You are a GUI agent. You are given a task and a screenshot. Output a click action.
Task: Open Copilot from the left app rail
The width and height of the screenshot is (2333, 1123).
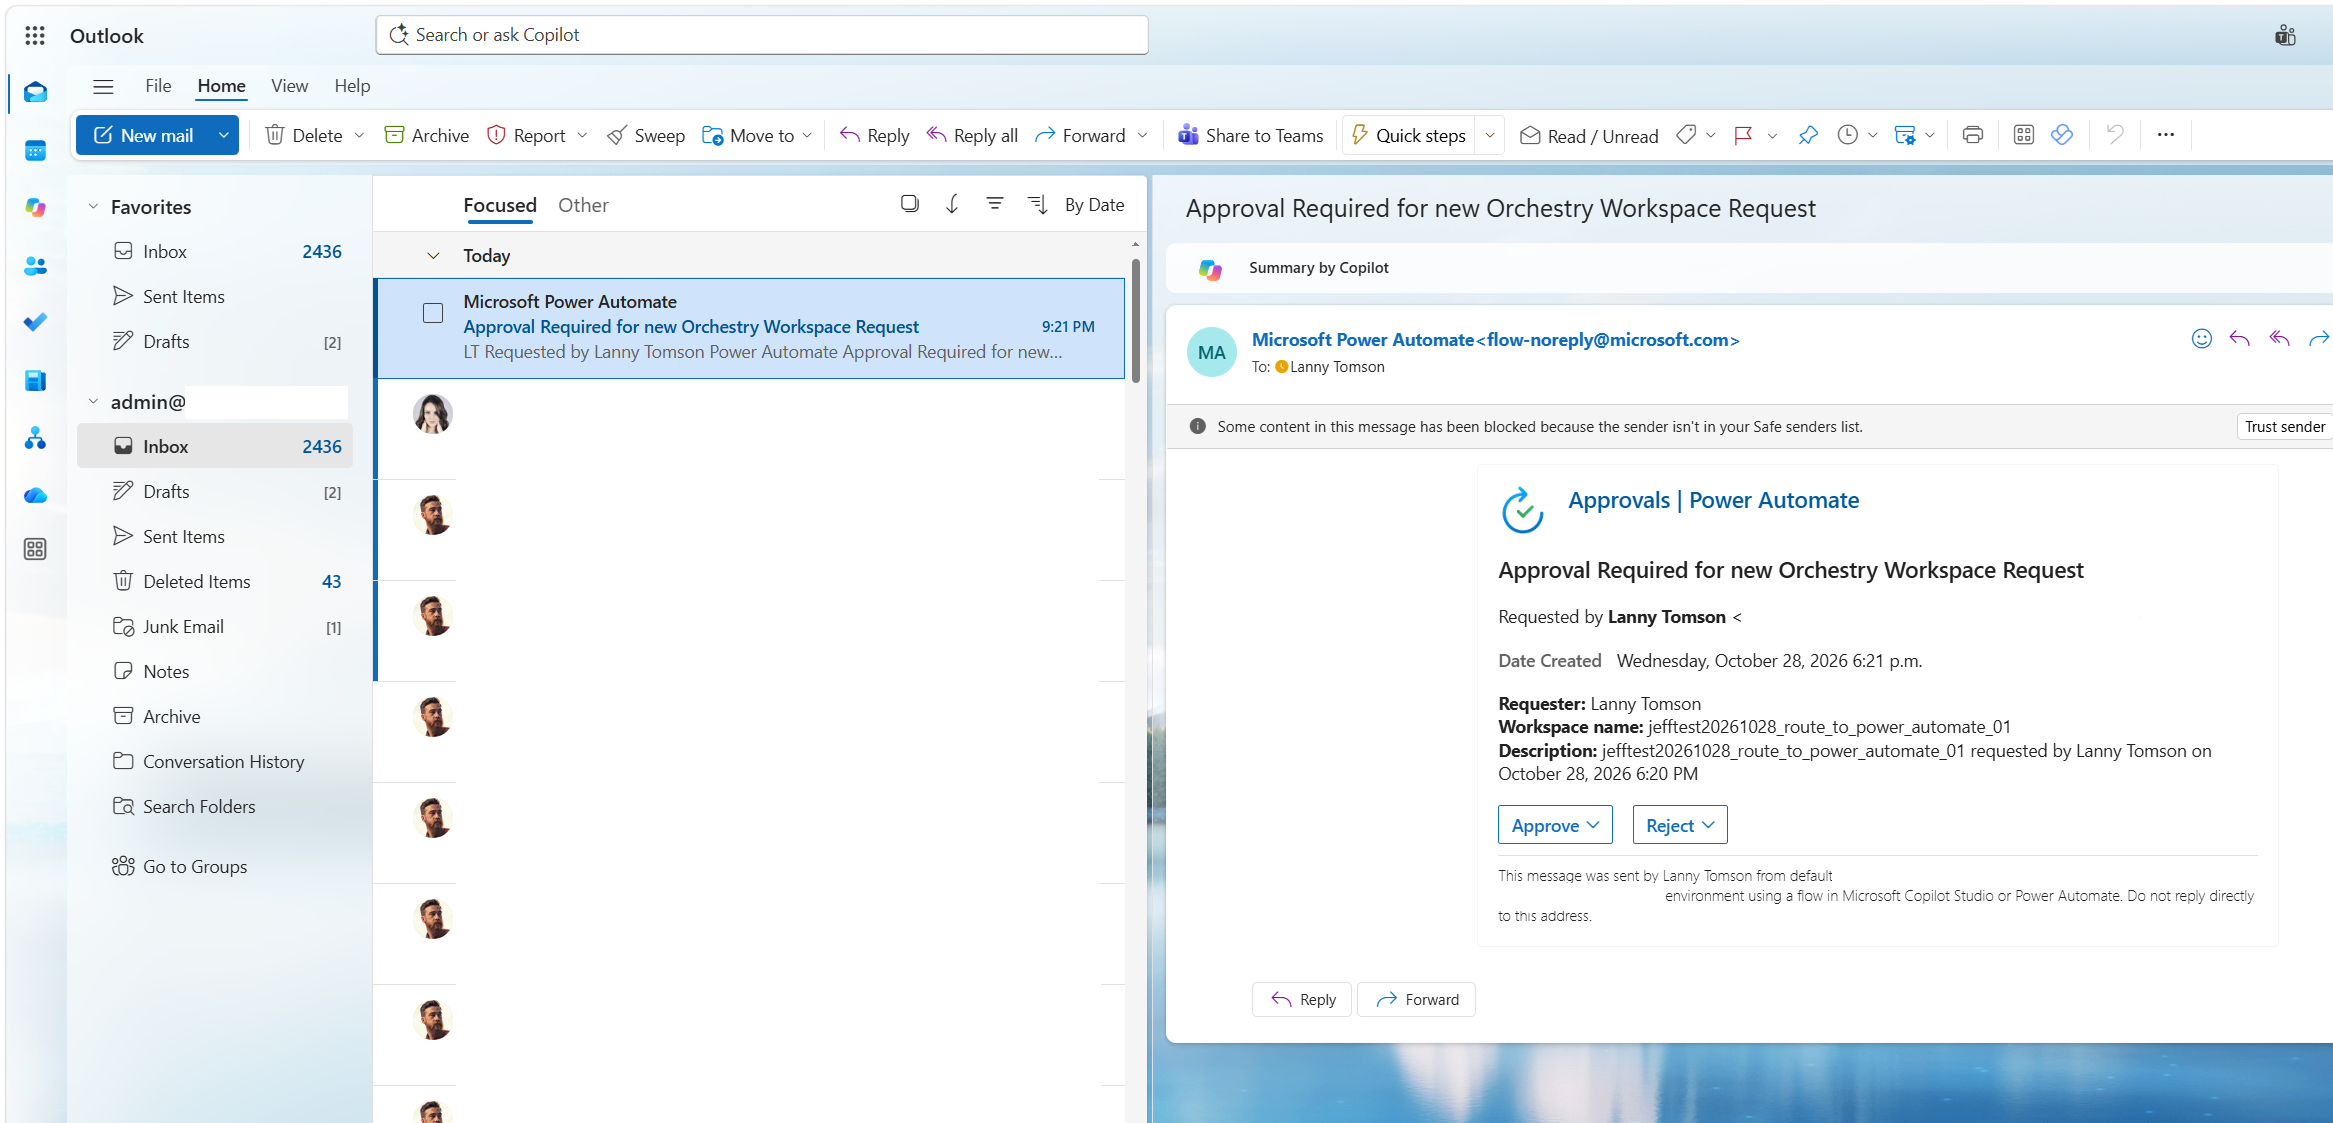[35, 207]
